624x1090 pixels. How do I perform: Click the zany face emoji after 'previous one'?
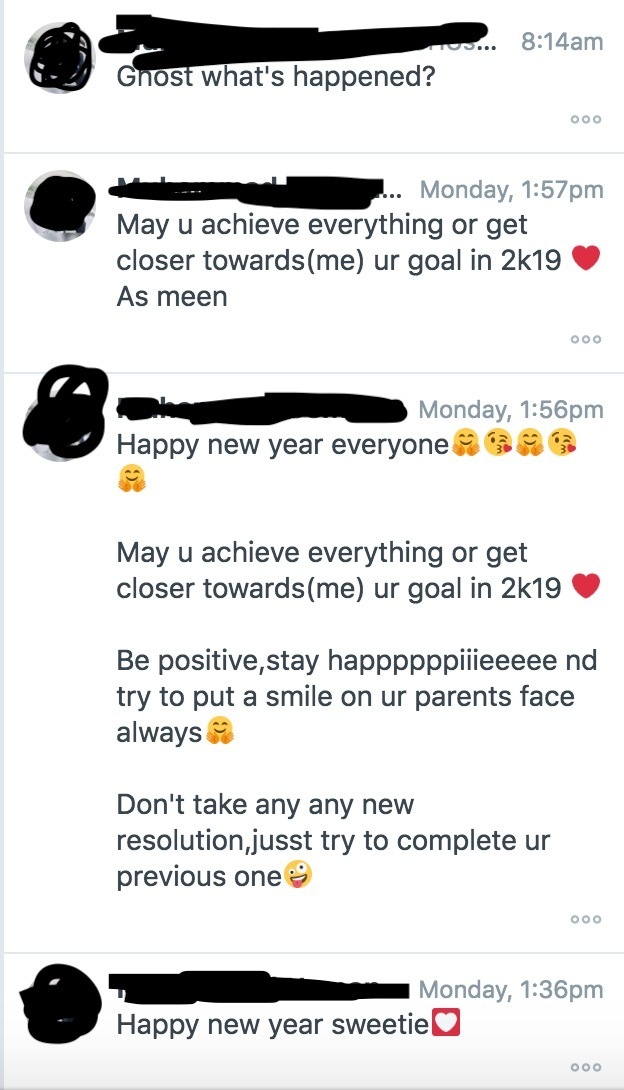point(298,876)
